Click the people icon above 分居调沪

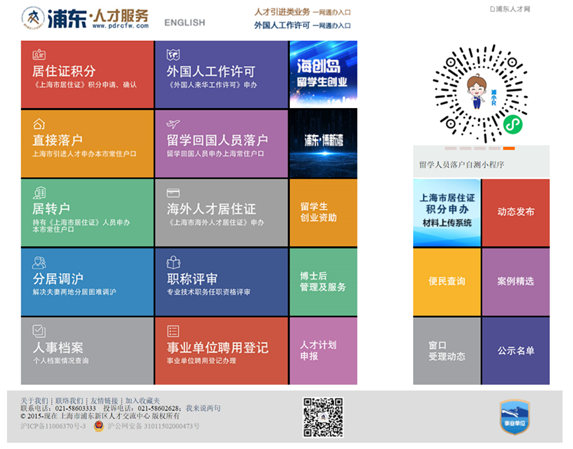click(x=39, y=262)
